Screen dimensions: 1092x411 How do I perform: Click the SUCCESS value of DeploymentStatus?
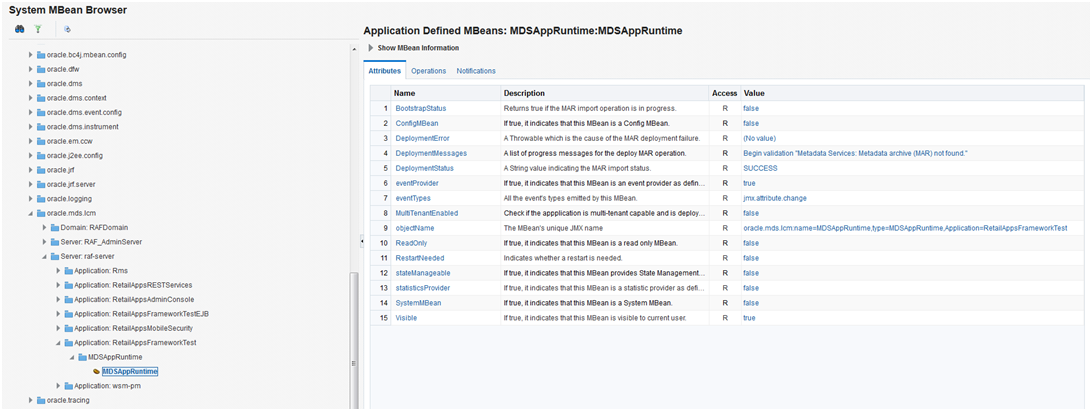coord(760,168)
